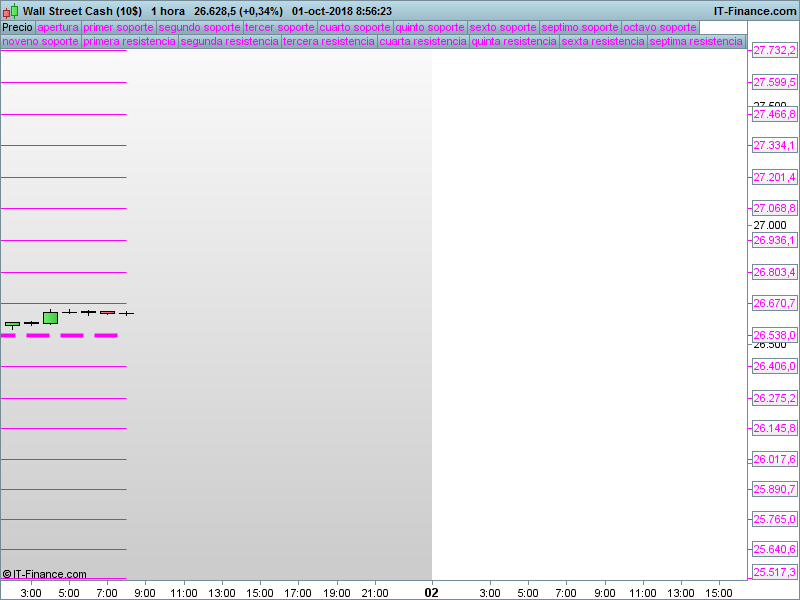Click the 27.068,8 price level tag
Screen dimensions: 800x600
[774, 208]
